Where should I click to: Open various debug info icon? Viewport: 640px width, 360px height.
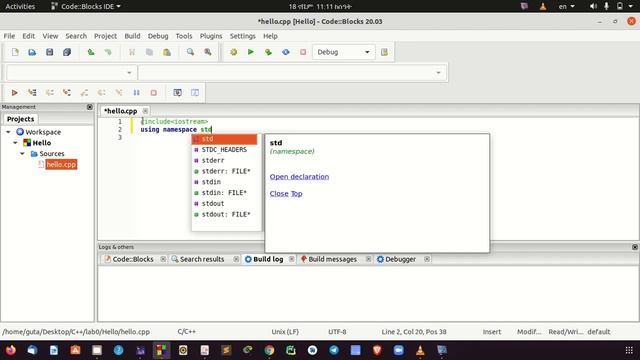click(x=195, y=93)
